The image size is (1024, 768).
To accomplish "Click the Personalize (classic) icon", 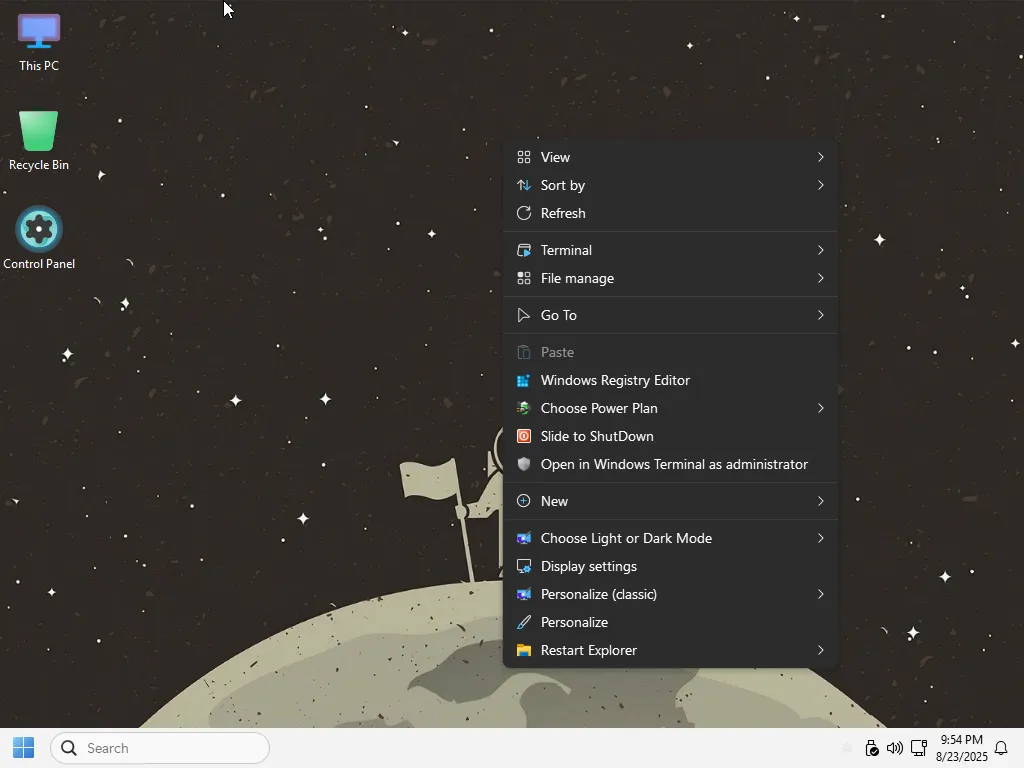I will [x=524, y=594].
